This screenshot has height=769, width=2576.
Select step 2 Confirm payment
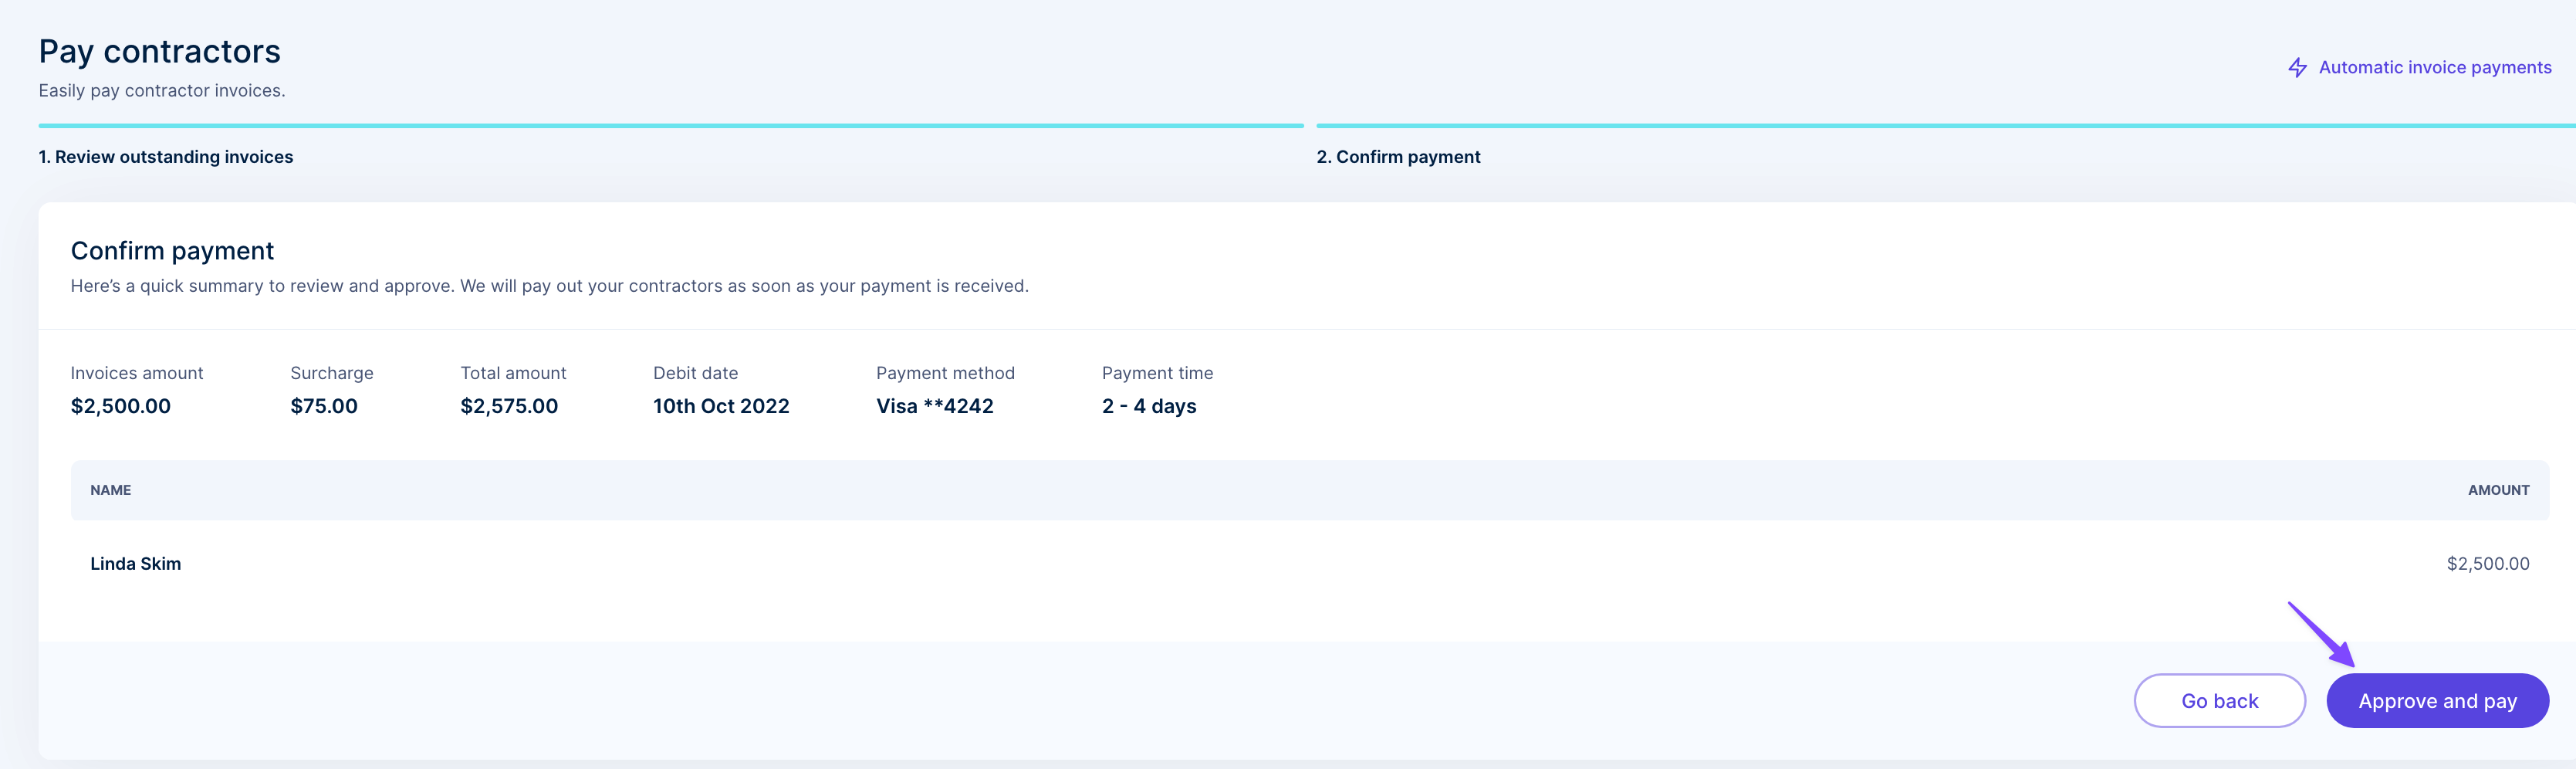click(x=1398, y=157)
